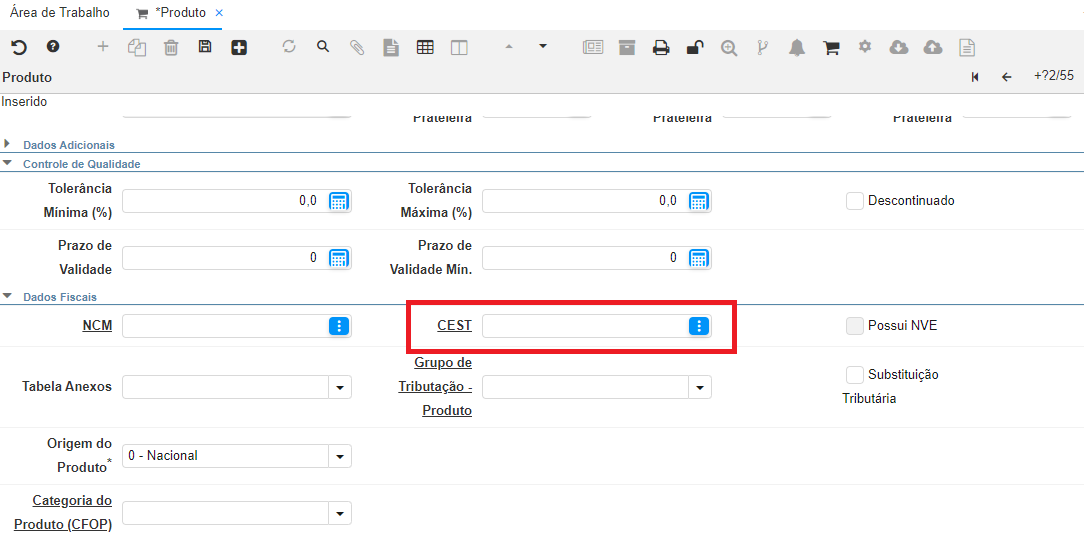This screenshot has width=1084, height=543.
Task: Open the Tabela Anexos dropdown
Action: click(340, 387)
